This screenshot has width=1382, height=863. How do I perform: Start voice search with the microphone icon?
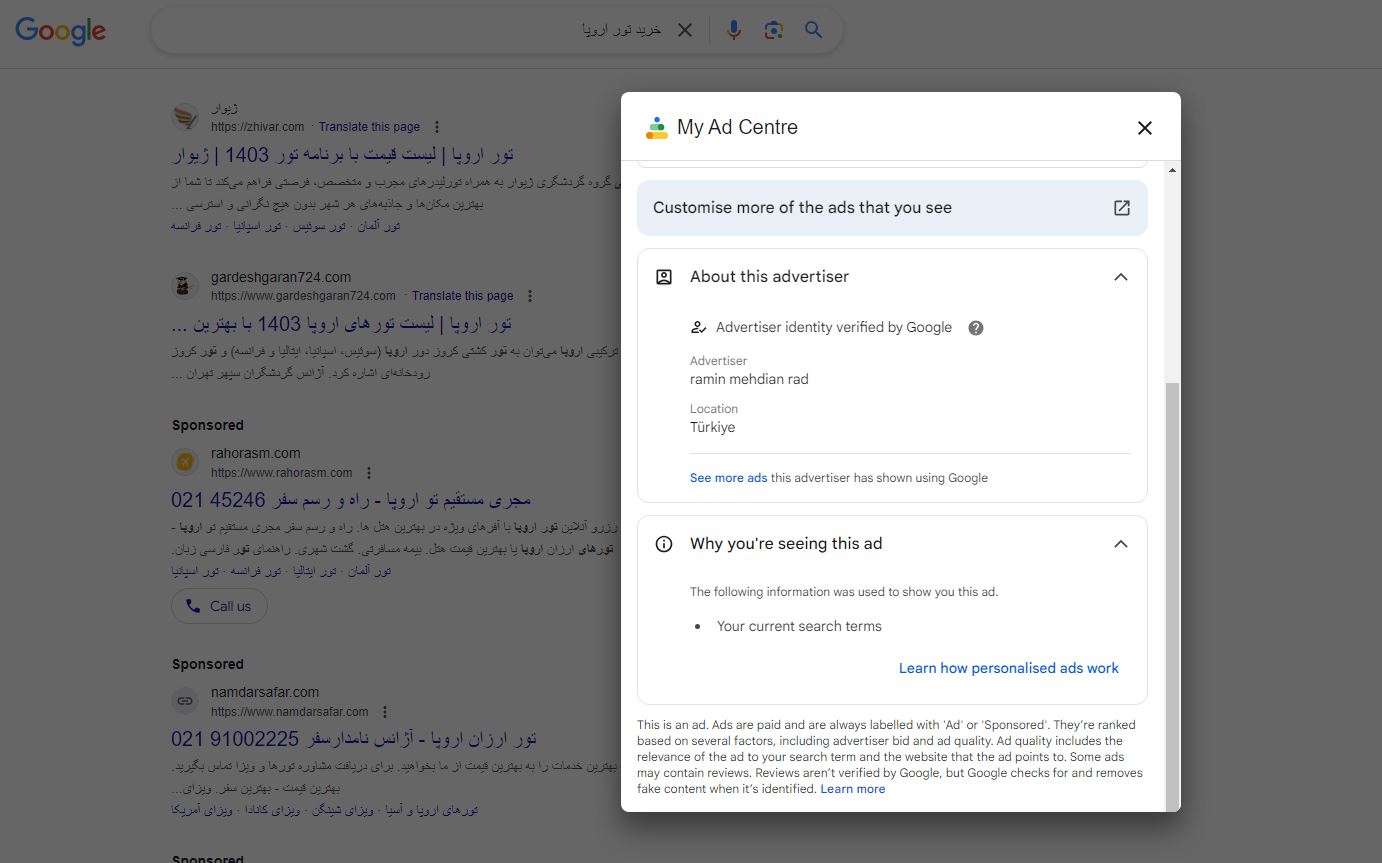point(734,30)
